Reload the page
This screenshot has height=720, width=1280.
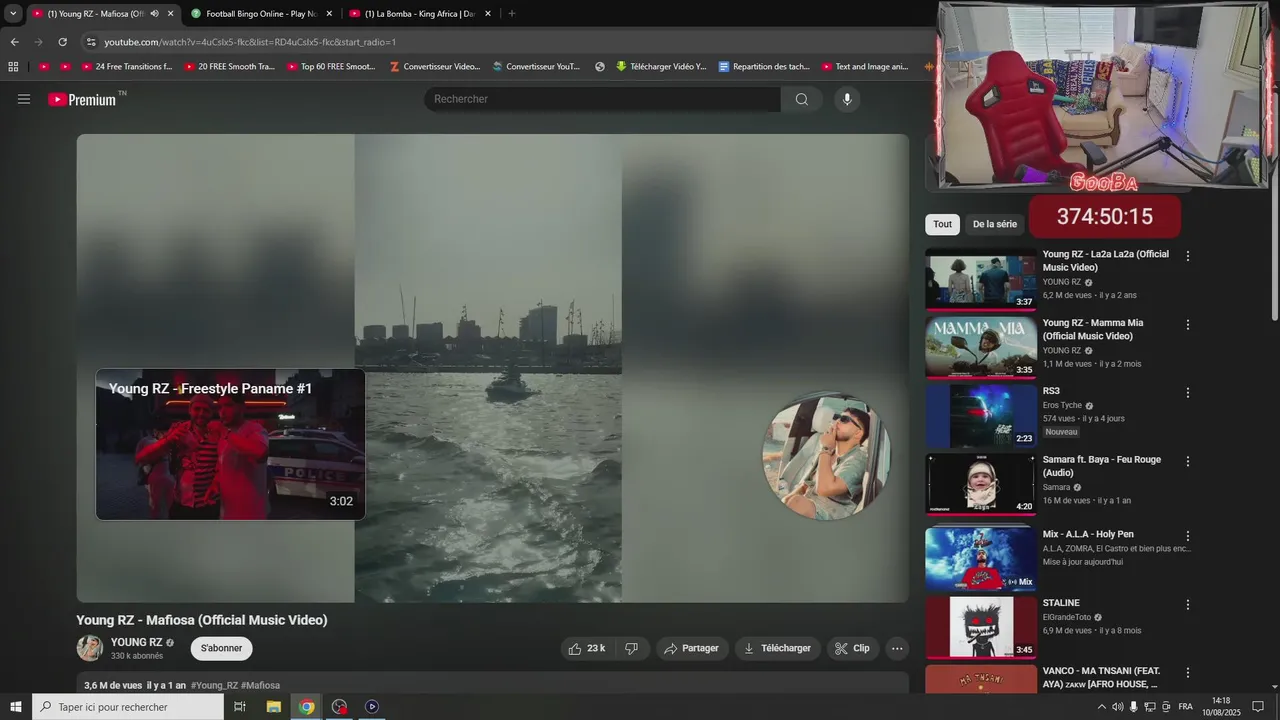click(x=62, y=42)
